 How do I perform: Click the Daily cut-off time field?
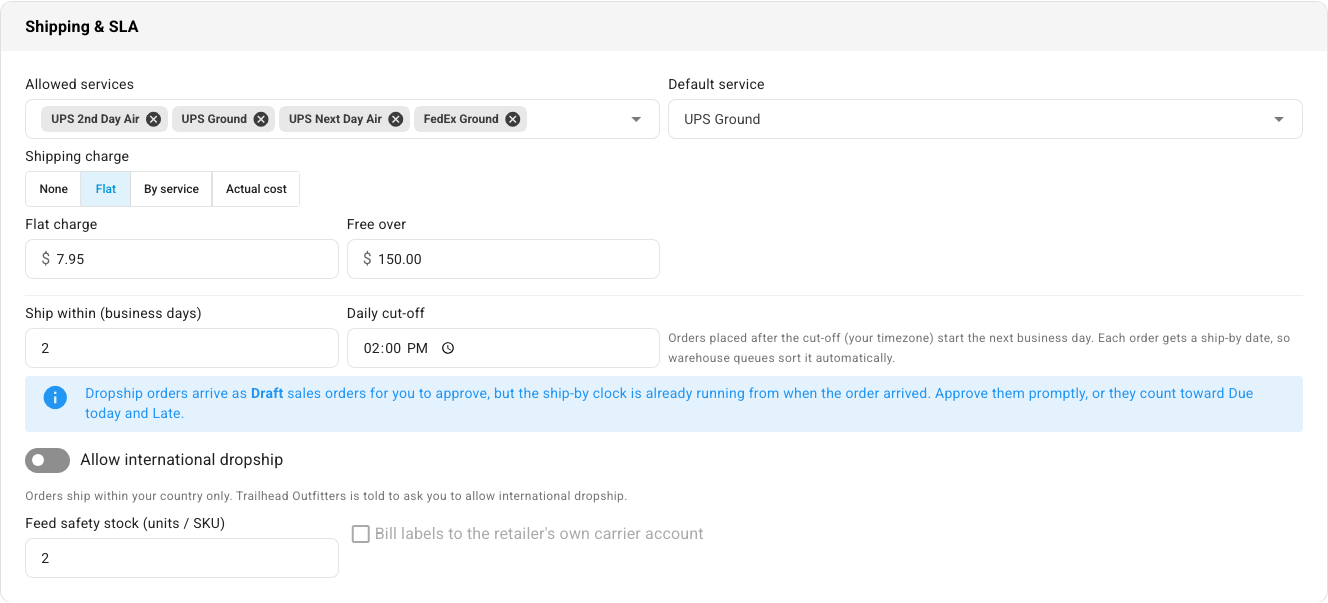tap(503, 348)
